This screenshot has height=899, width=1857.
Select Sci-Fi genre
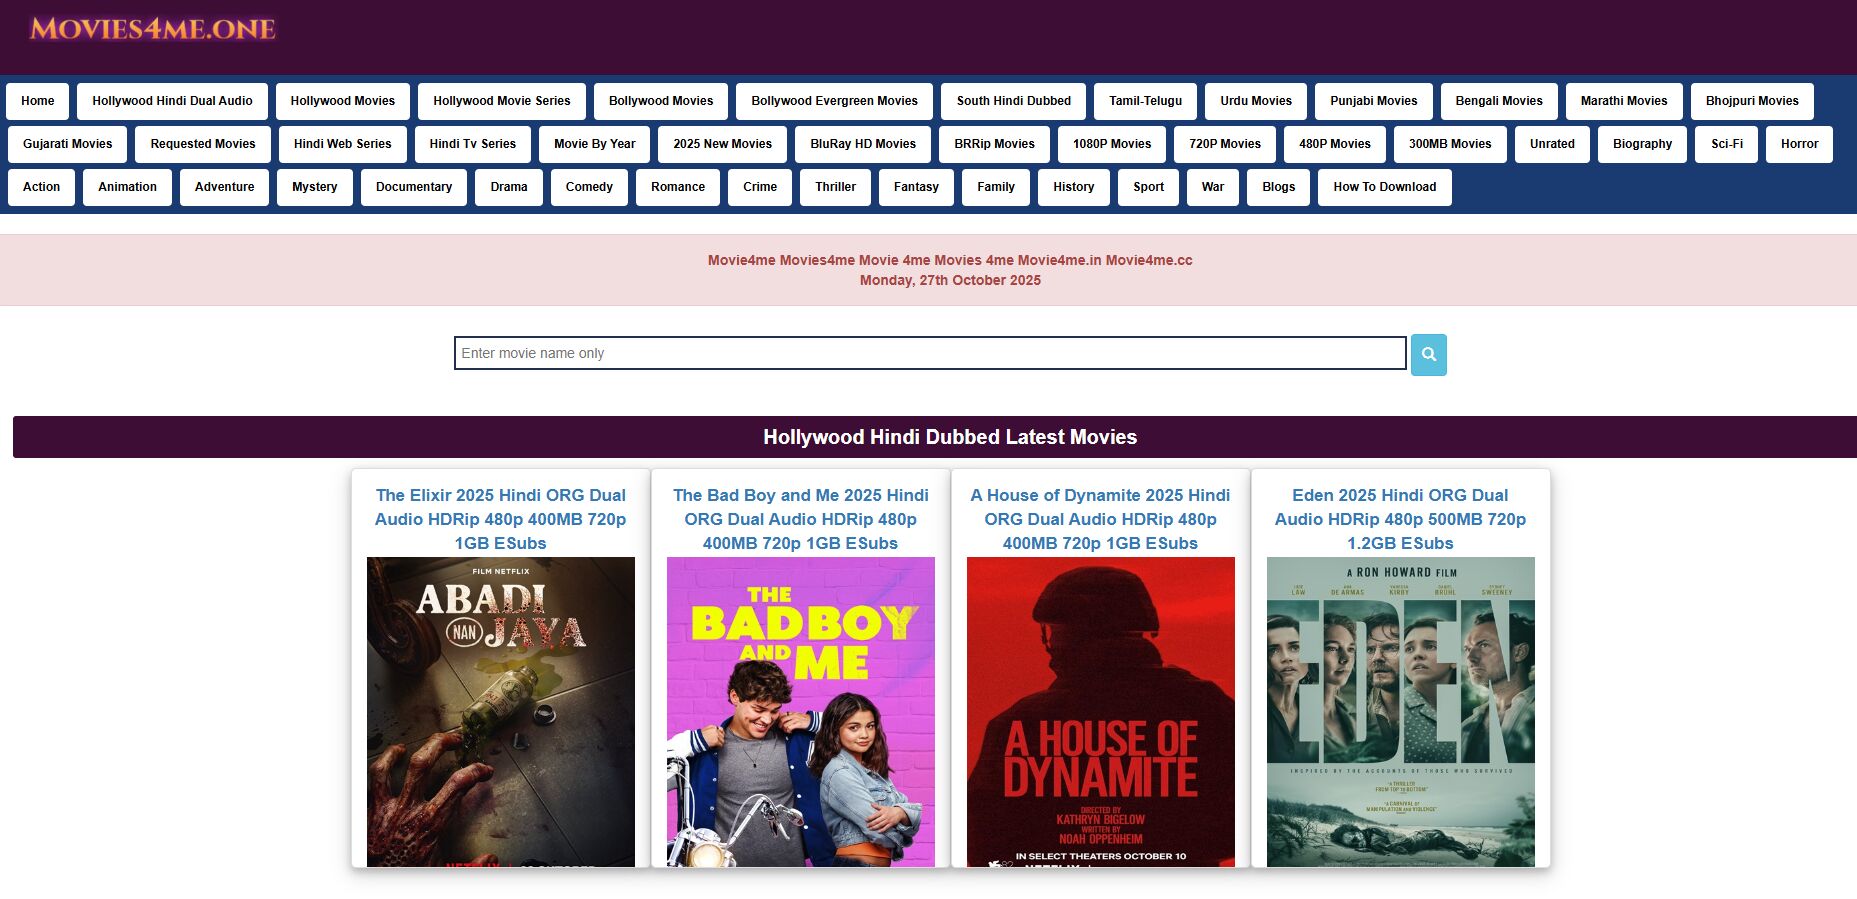tap(1727, 144)
